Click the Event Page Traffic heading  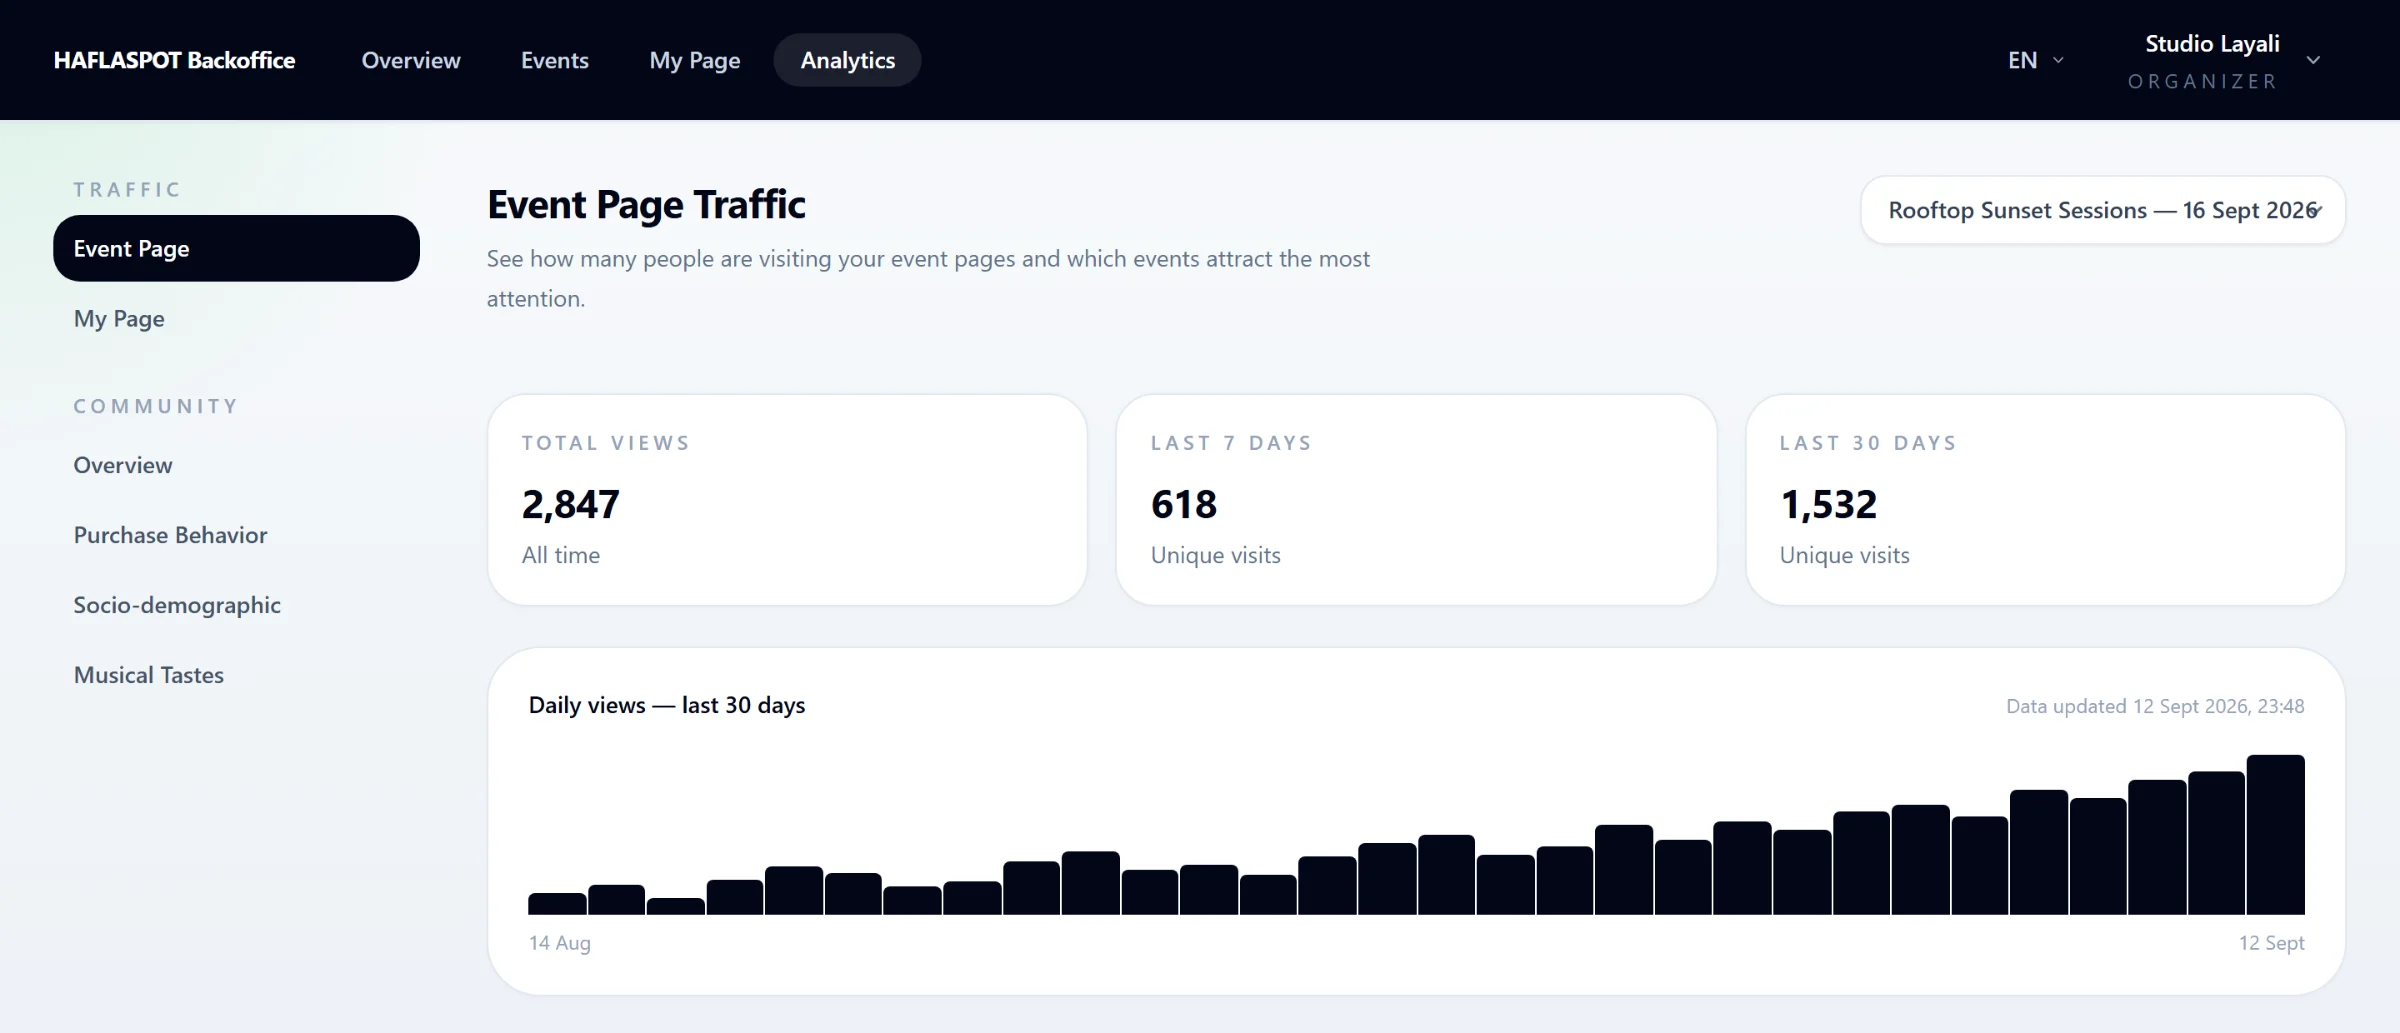point(646,204)
